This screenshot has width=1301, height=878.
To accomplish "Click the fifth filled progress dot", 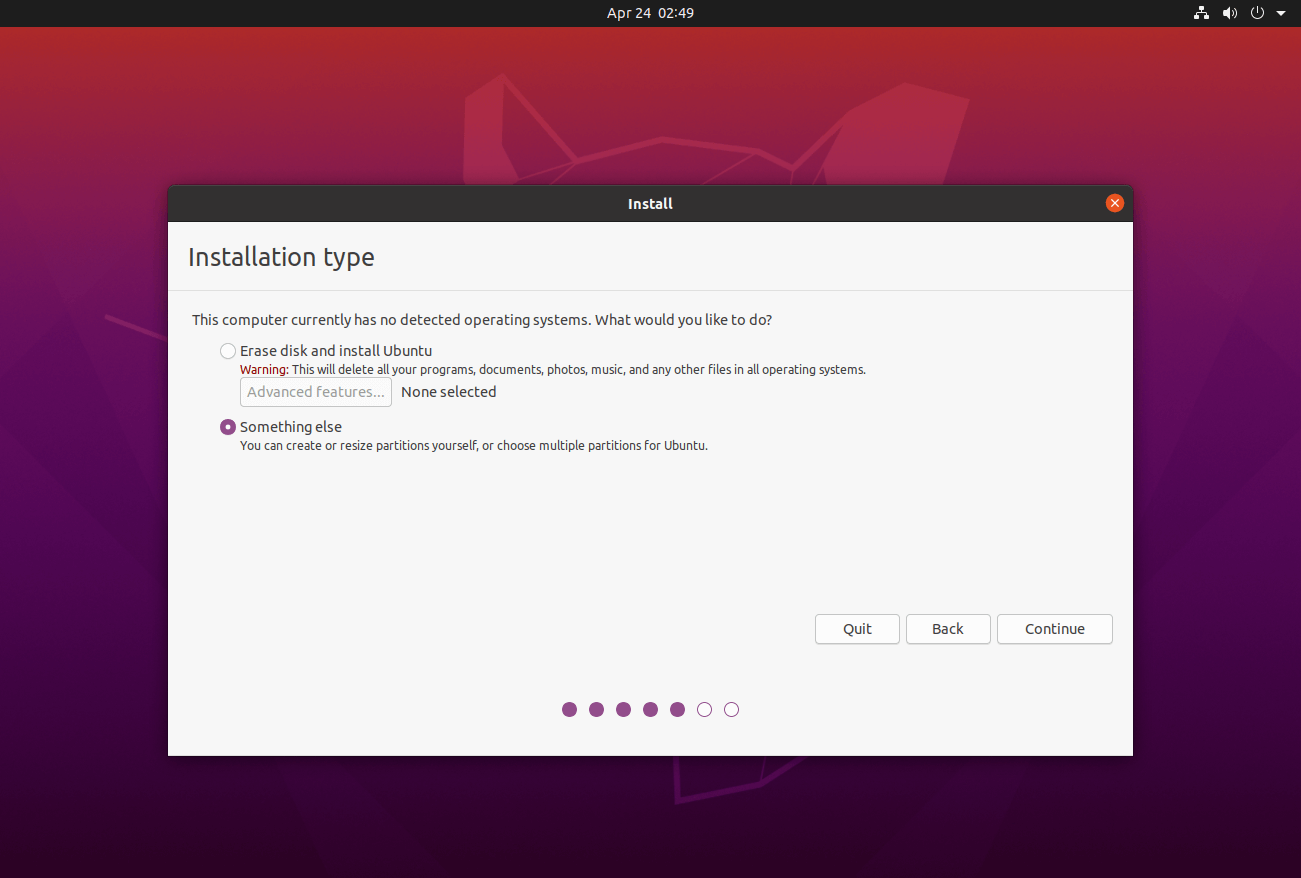I will coord(677,709).
